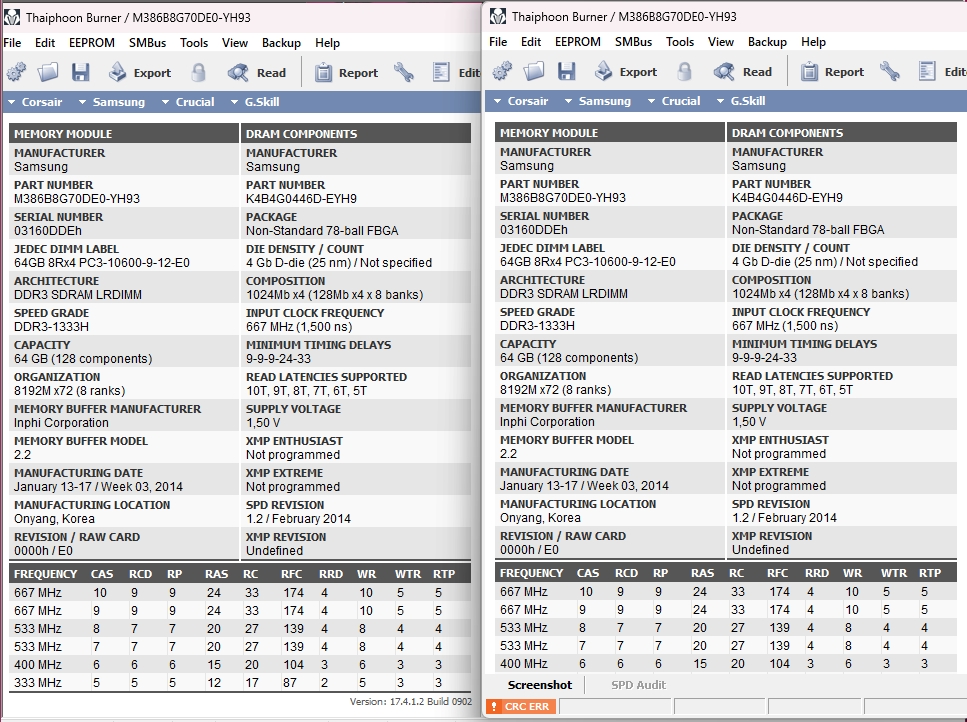Click the RFC column header in left window

(x=292, y=574)
